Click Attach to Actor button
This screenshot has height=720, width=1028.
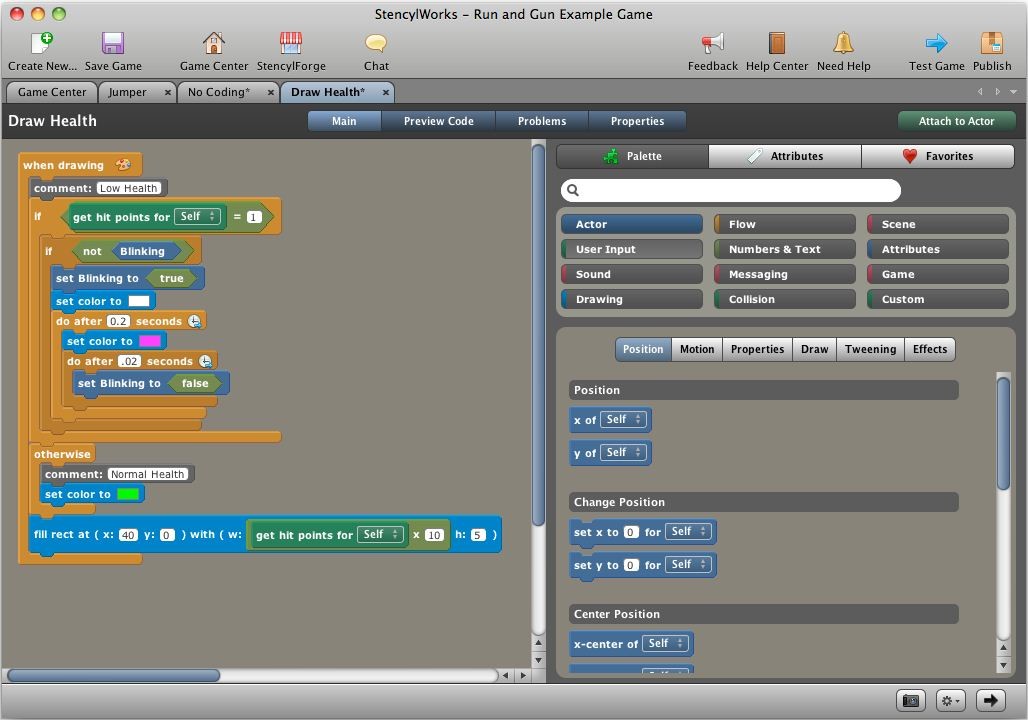click(x=957, y=121)
